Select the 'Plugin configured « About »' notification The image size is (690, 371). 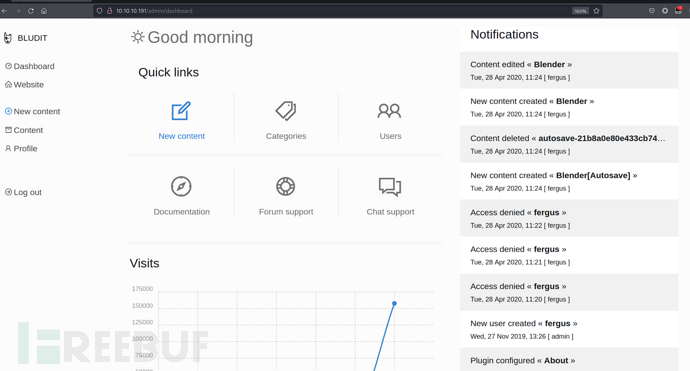coord(569,360)
